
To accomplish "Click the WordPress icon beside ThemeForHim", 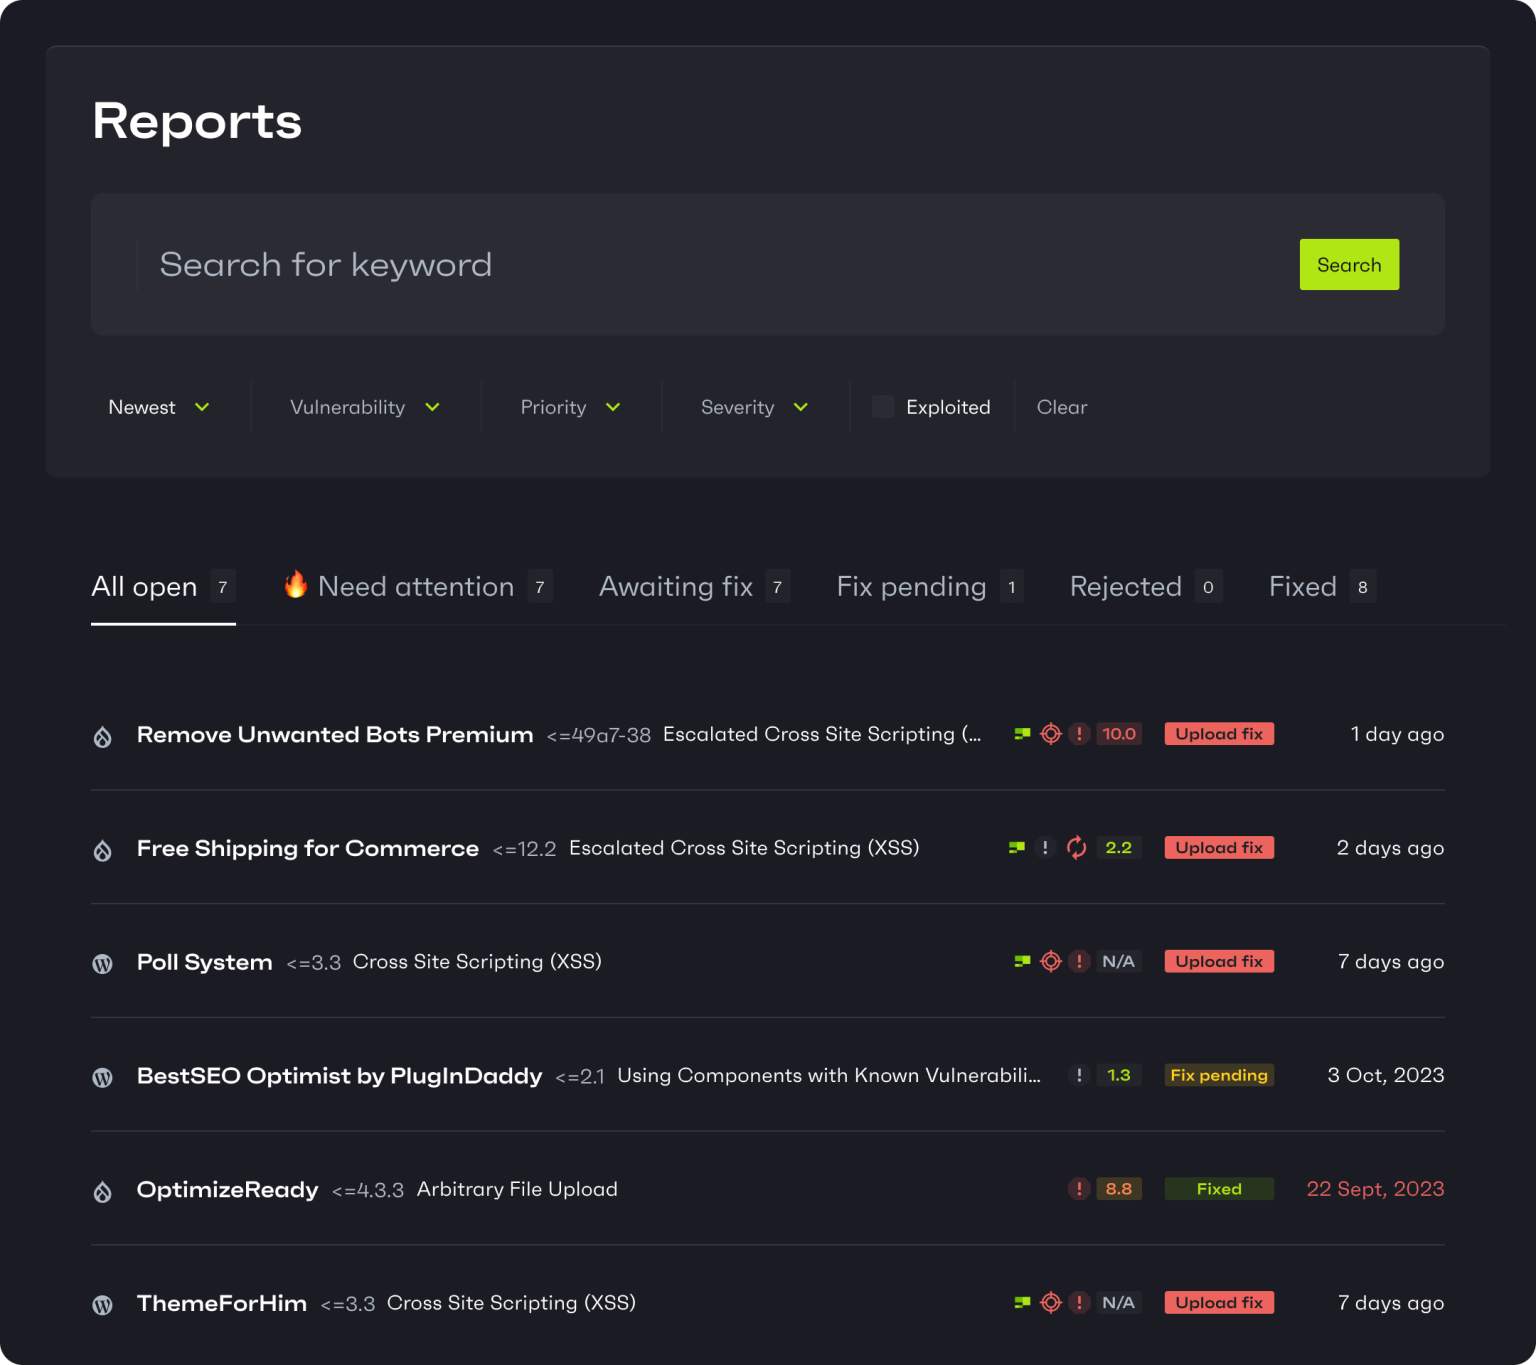I will (x=103, y=1304).
